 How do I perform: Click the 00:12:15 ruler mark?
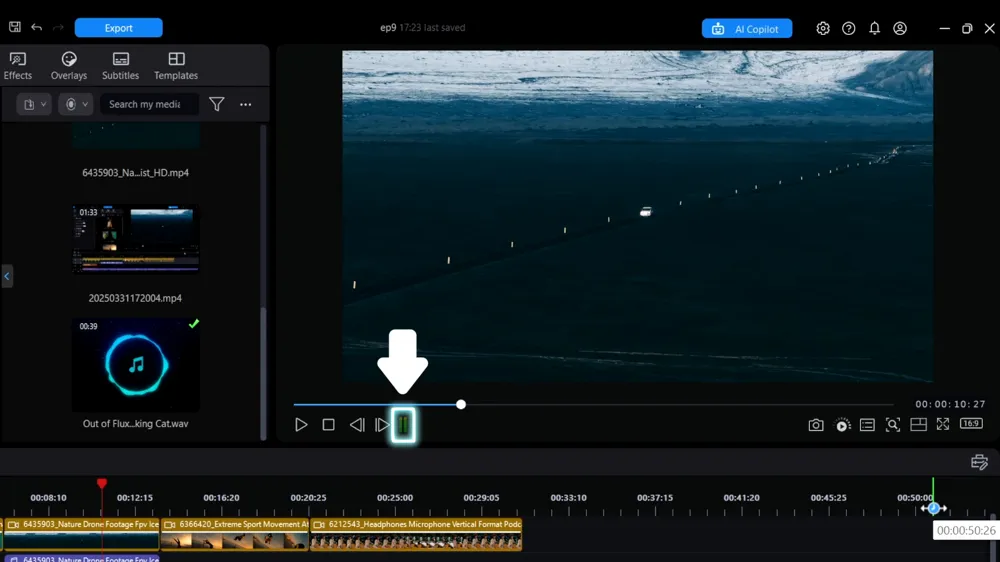(x=135, y=498)
